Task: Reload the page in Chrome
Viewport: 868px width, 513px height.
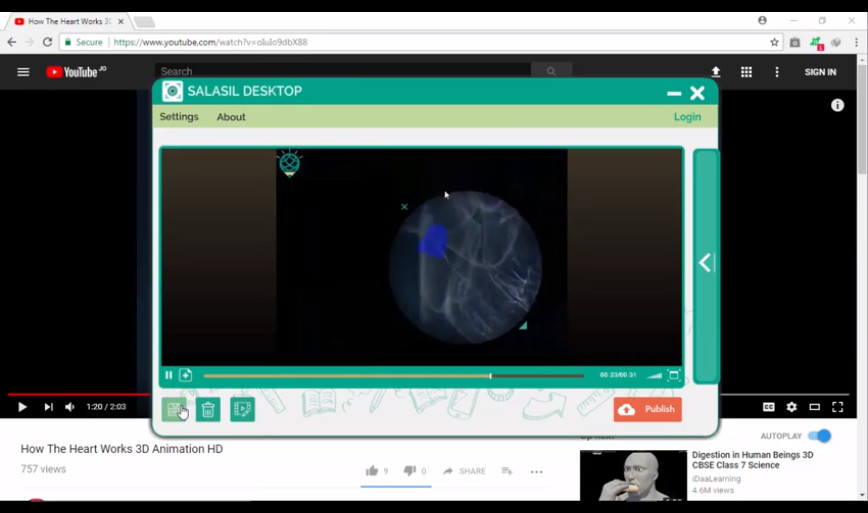Action: coord(48,42)
